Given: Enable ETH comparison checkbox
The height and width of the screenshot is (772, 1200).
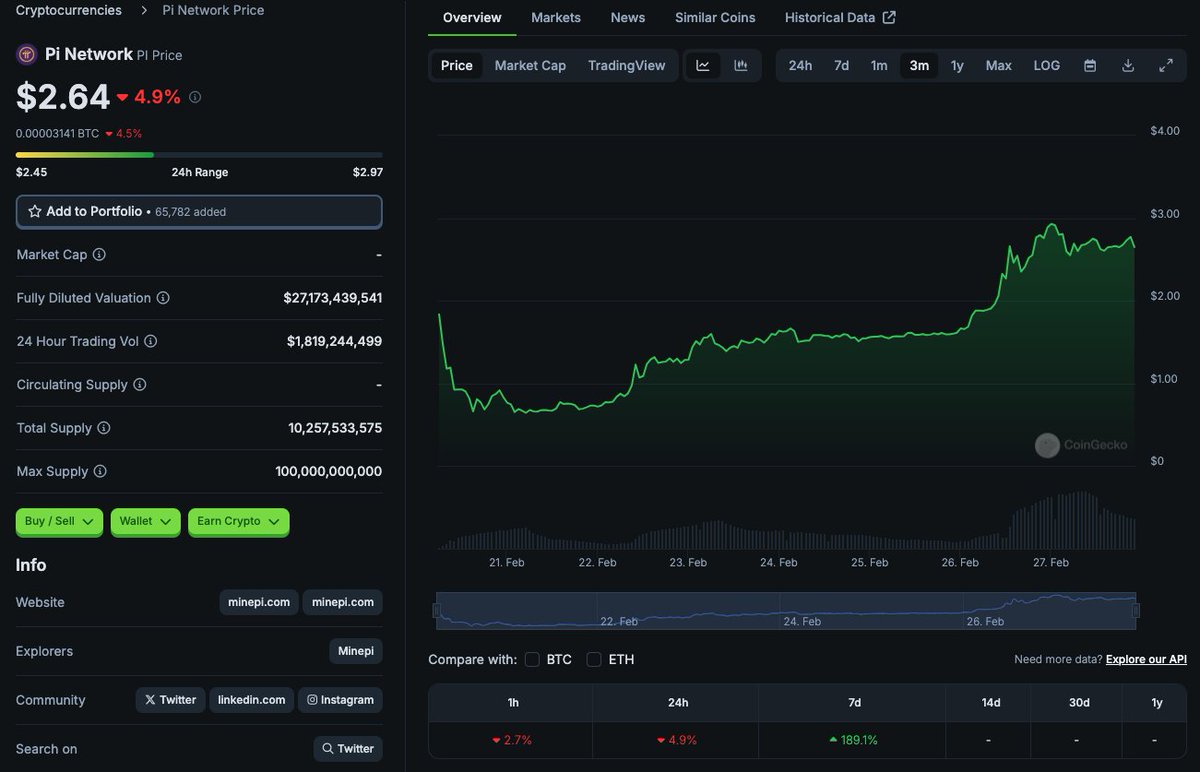Looking at the screenshot, I should click(594, 659).
